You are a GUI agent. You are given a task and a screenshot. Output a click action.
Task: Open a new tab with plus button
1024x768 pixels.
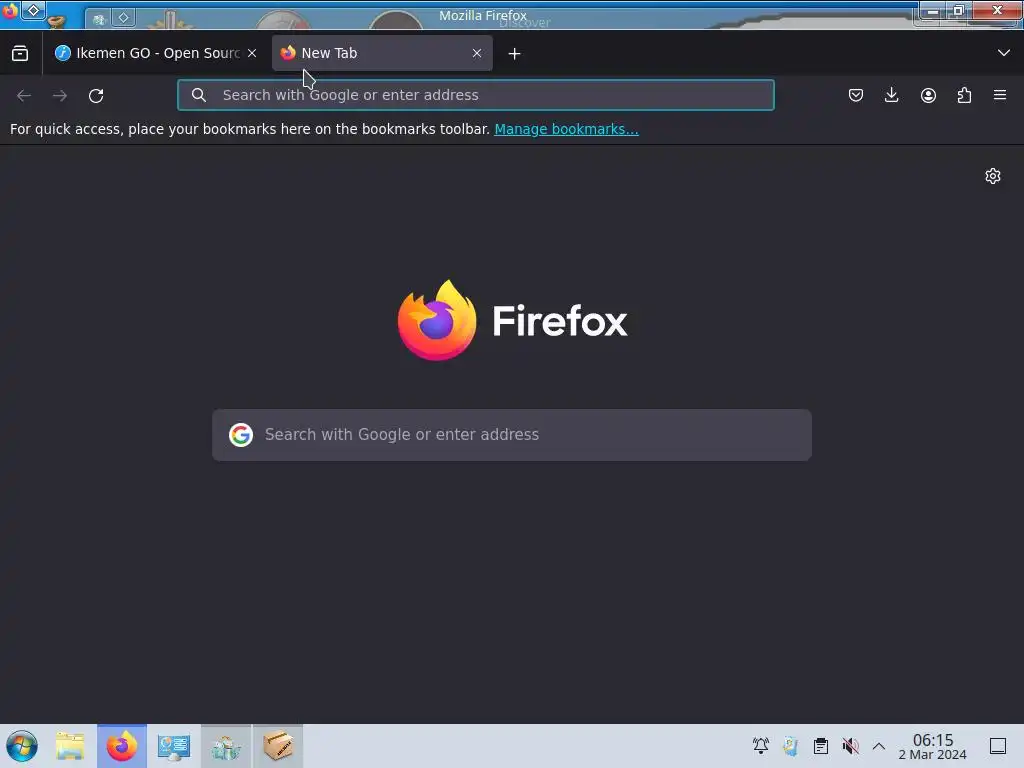[515, 54]
